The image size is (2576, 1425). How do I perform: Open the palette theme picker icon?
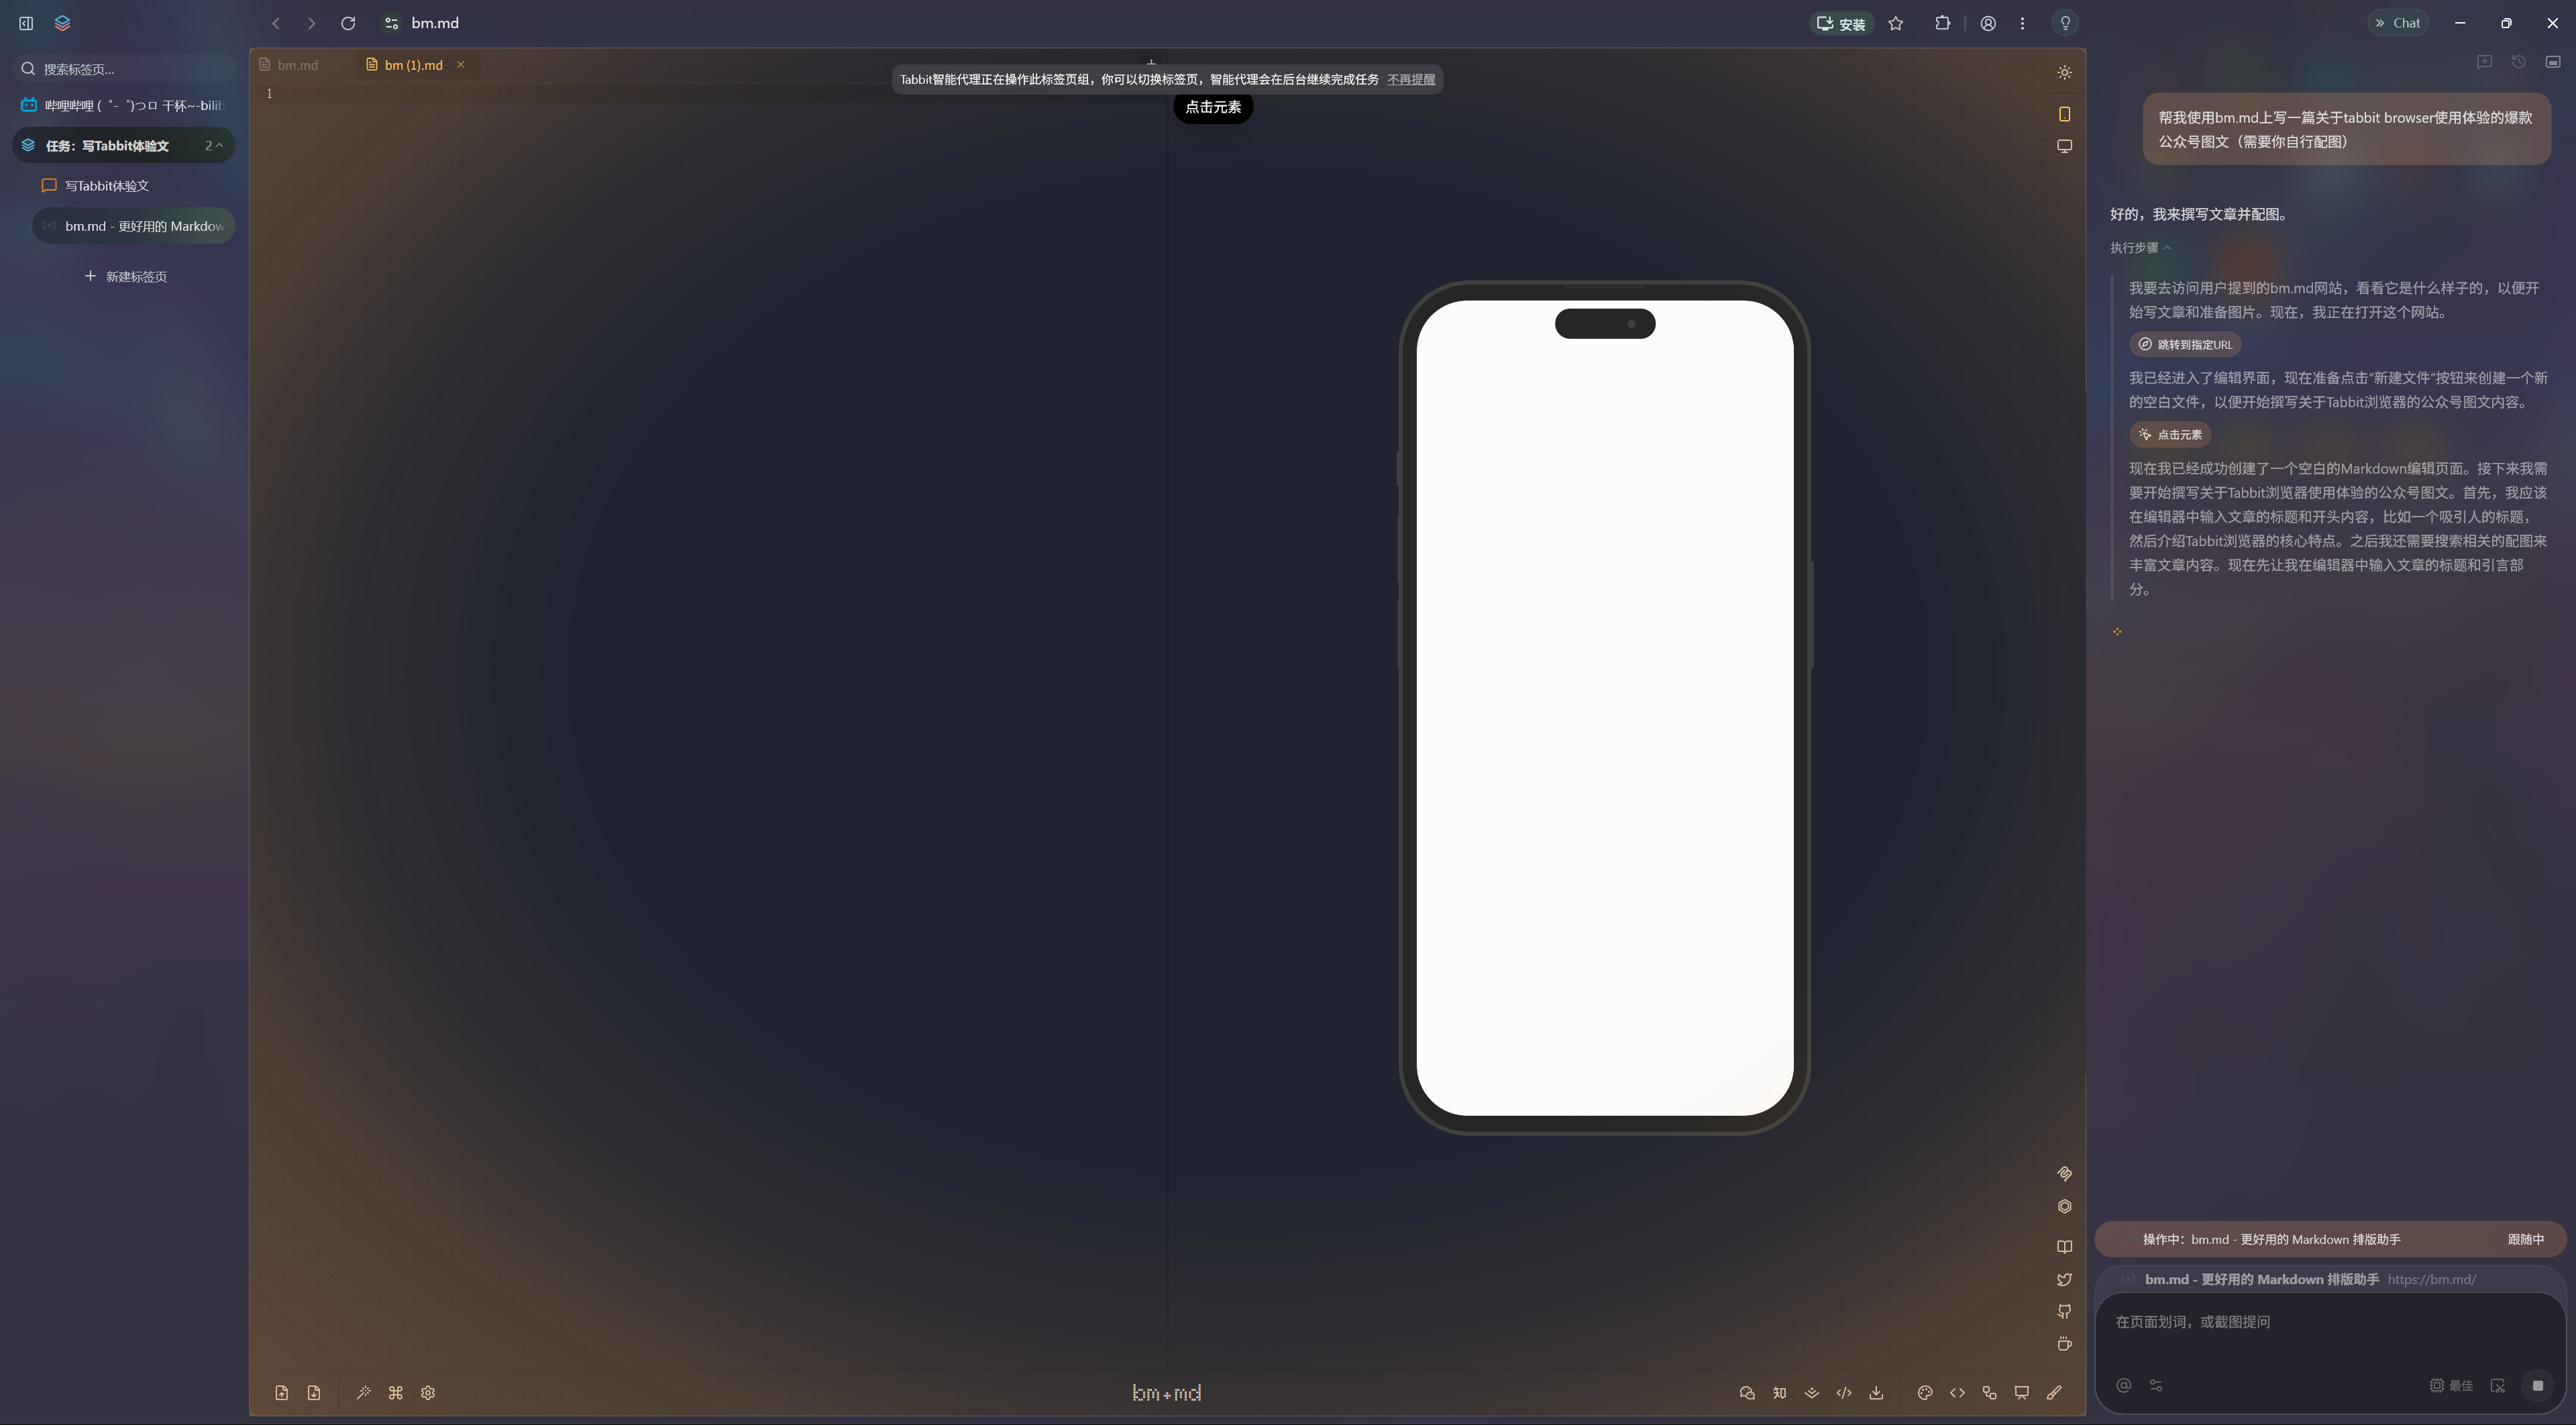[1924, 1393]
